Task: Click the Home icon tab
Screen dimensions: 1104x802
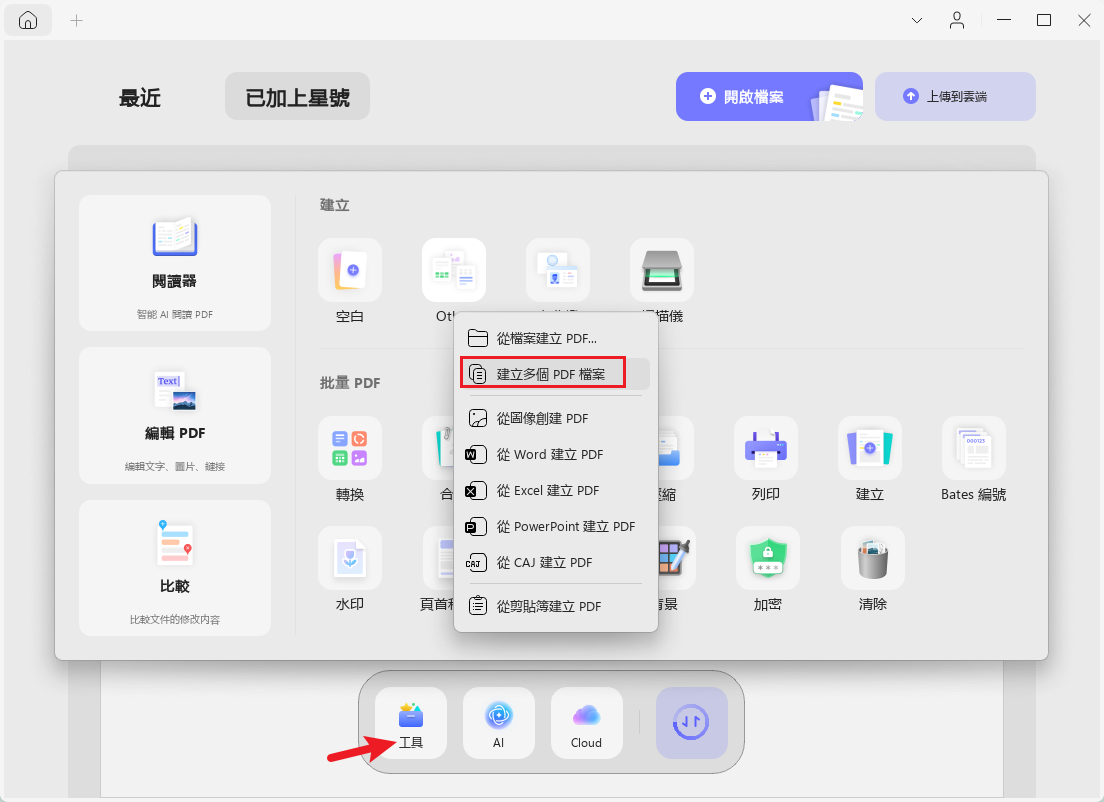Action: (28, 20)
